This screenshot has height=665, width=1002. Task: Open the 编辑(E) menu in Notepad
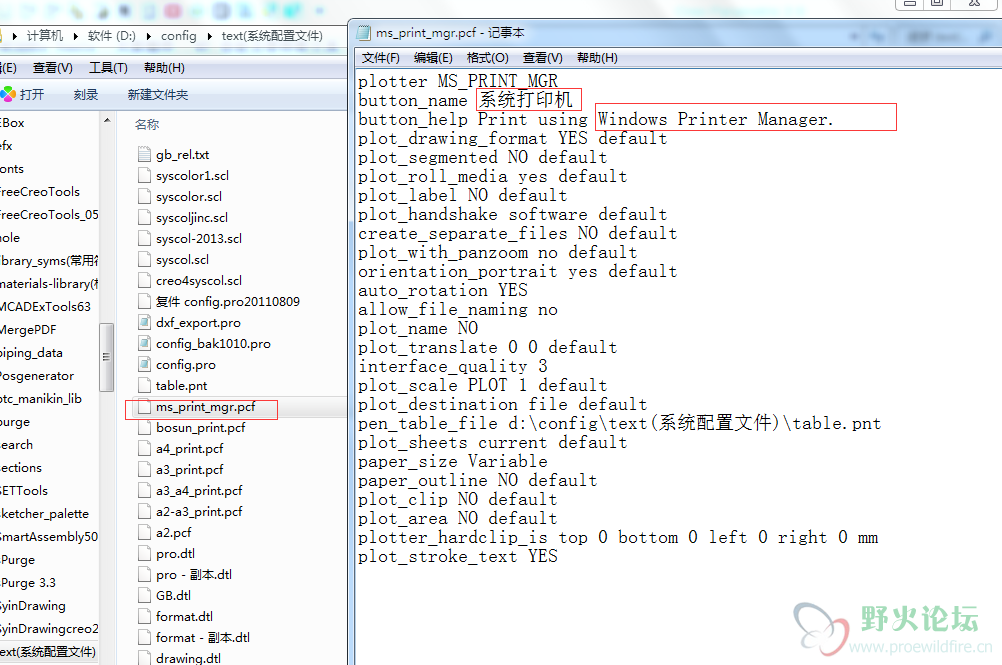pos(433,58)
